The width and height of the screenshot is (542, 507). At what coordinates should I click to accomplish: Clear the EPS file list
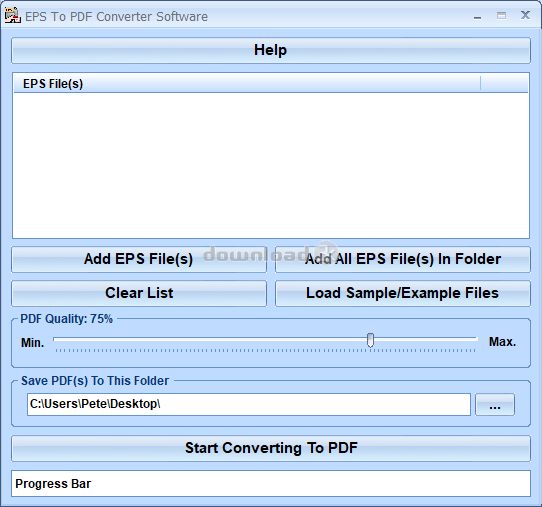[139, 293]
